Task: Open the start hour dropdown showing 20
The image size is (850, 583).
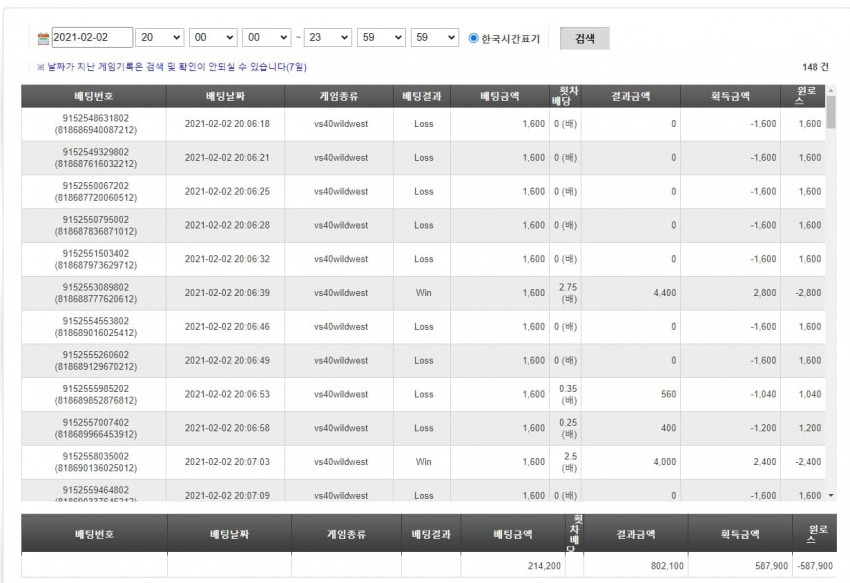Action: pyautogui.click(x=159, y=37)
